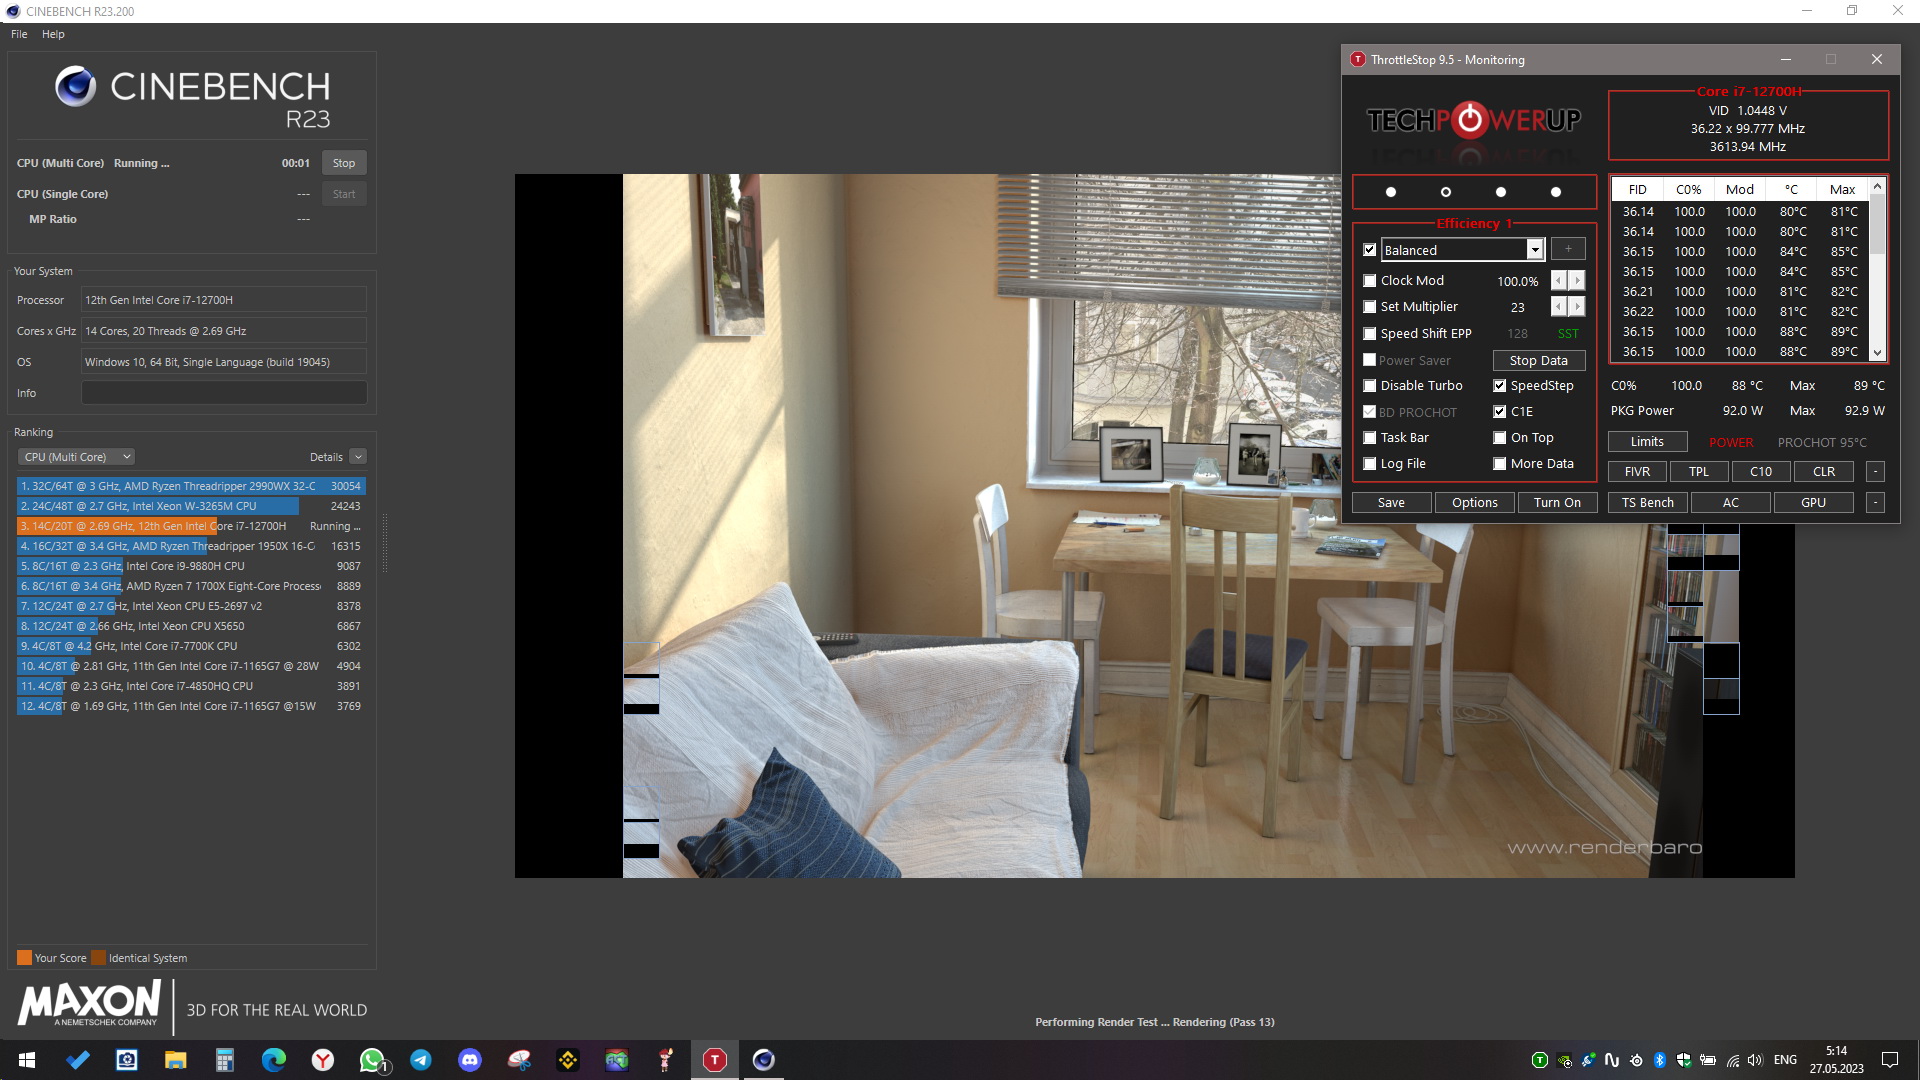Open the volume tray icon

point(1755,1060)
